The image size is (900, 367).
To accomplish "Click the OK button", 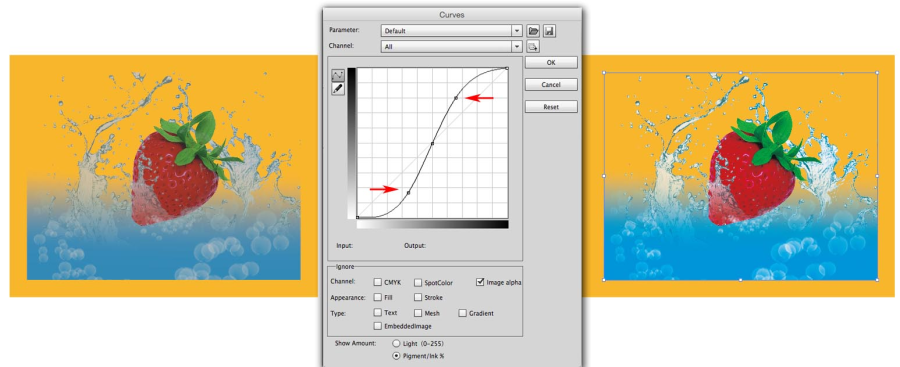I will click(x=551, y=63).
